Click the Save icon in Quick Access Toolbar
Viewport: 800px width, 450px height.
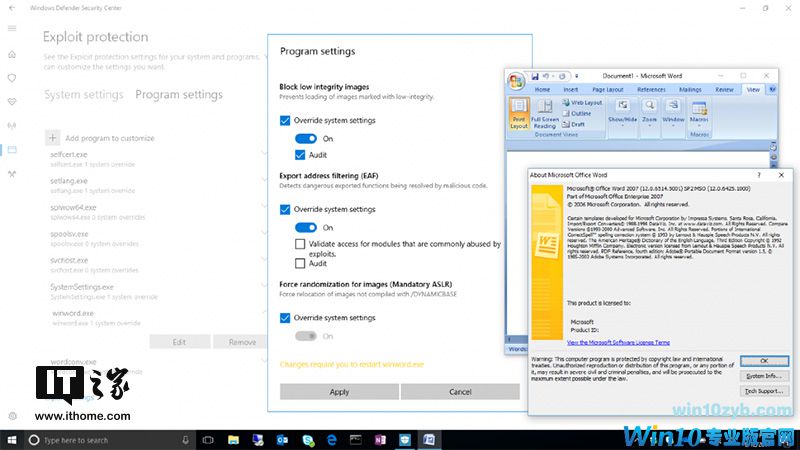[x=537, y=76]
